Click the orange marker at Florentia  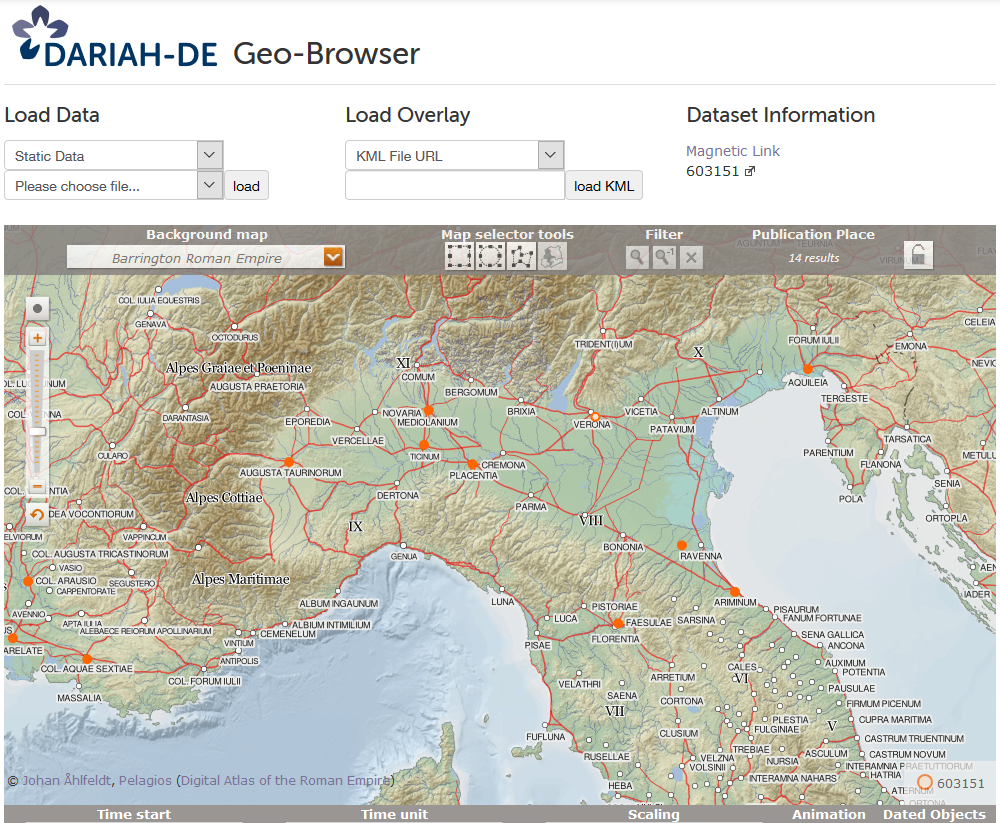click(617, 623)
